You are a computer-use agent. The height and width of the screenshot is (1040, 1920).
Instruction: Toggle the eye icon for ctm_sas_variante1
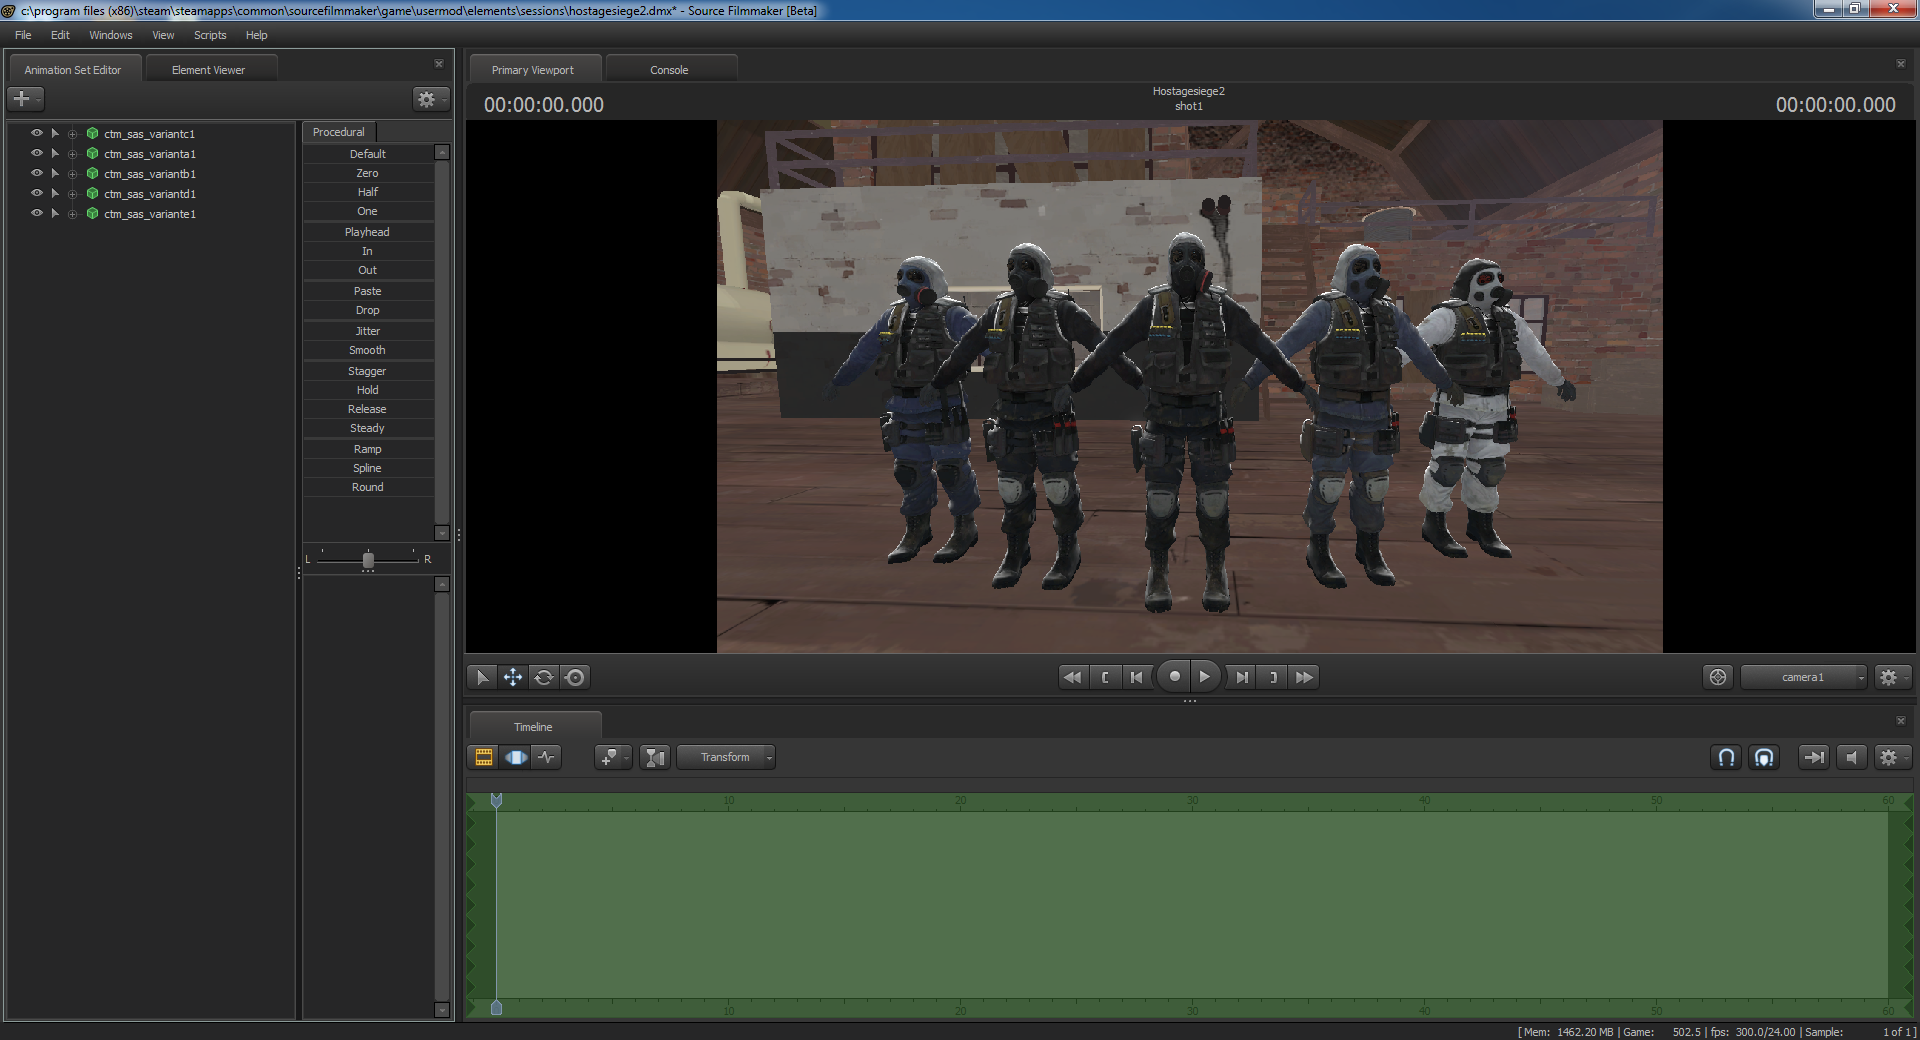[37, 213]
